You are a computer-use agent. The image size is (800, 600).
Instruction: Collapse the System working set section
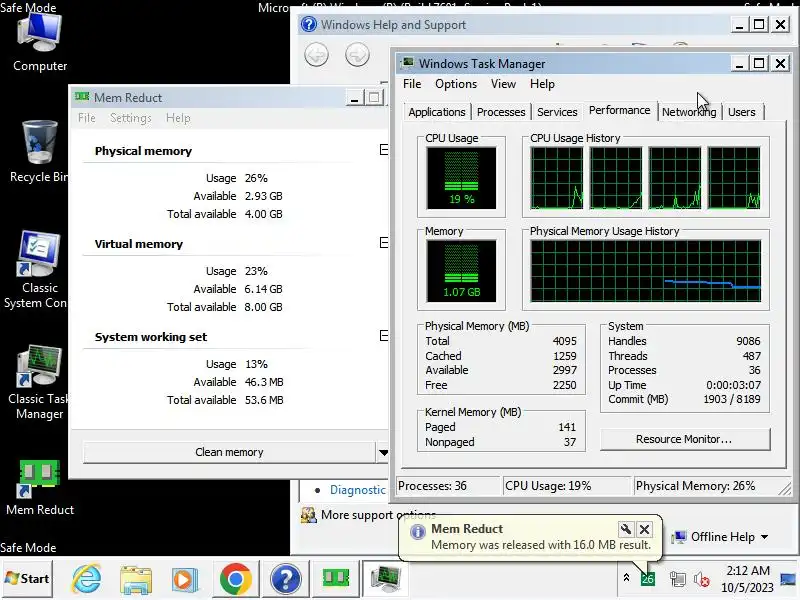click(x=384, y=335)
